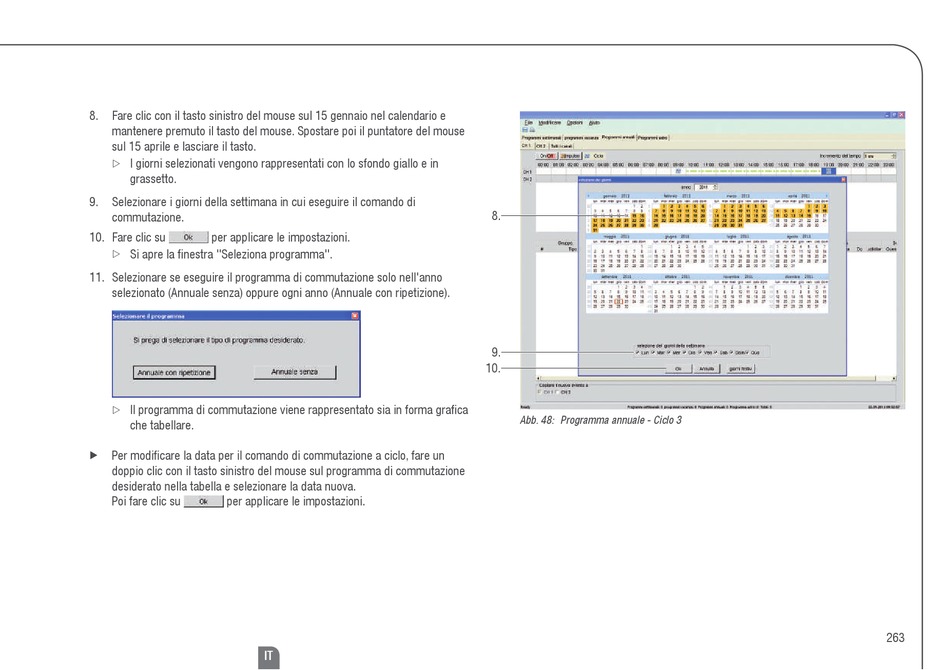Click the 12:00 label on the time scale
950x670 pixels.
tap(723, 164)
